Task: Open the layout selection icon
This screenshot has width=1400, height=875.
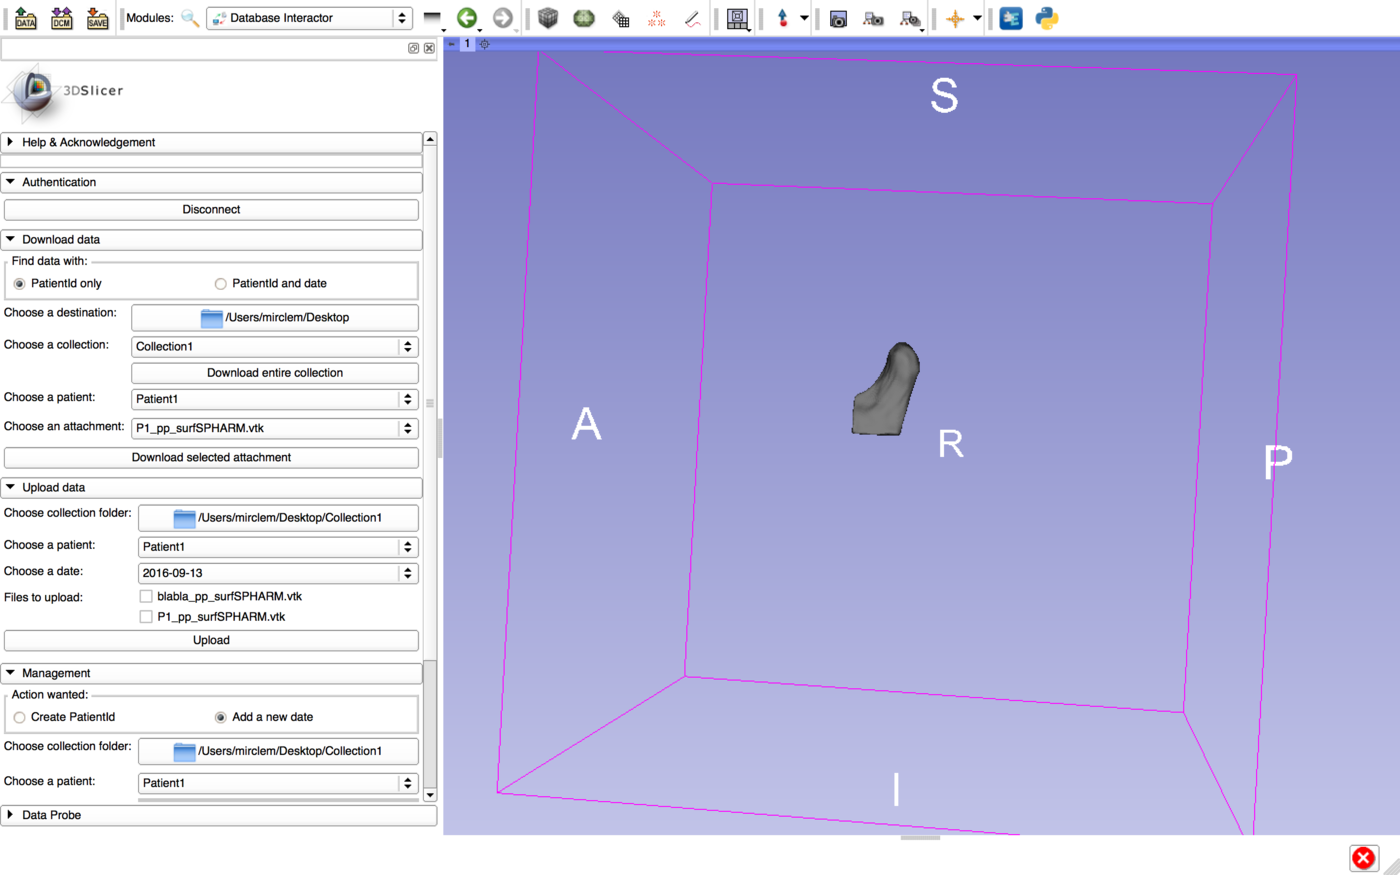Action: click(737, 18)
